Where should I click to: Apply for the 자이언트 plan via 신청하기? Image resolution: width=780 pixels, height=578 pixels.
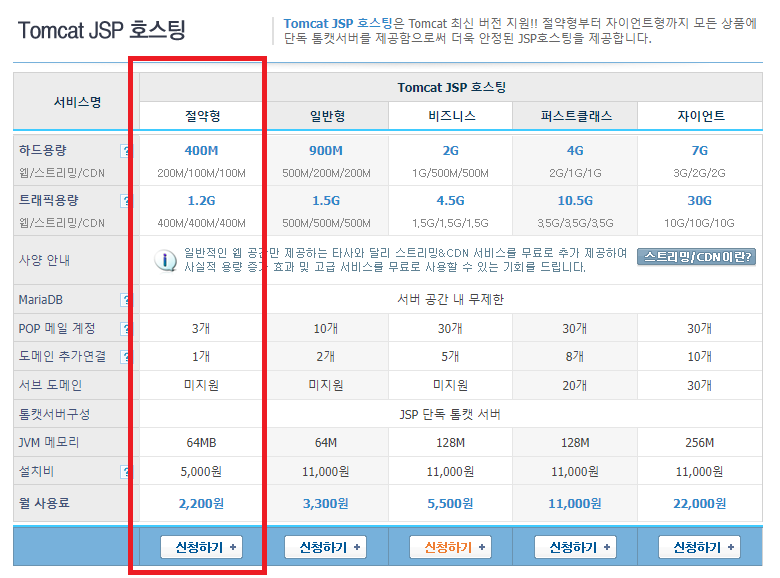[699, 547]
